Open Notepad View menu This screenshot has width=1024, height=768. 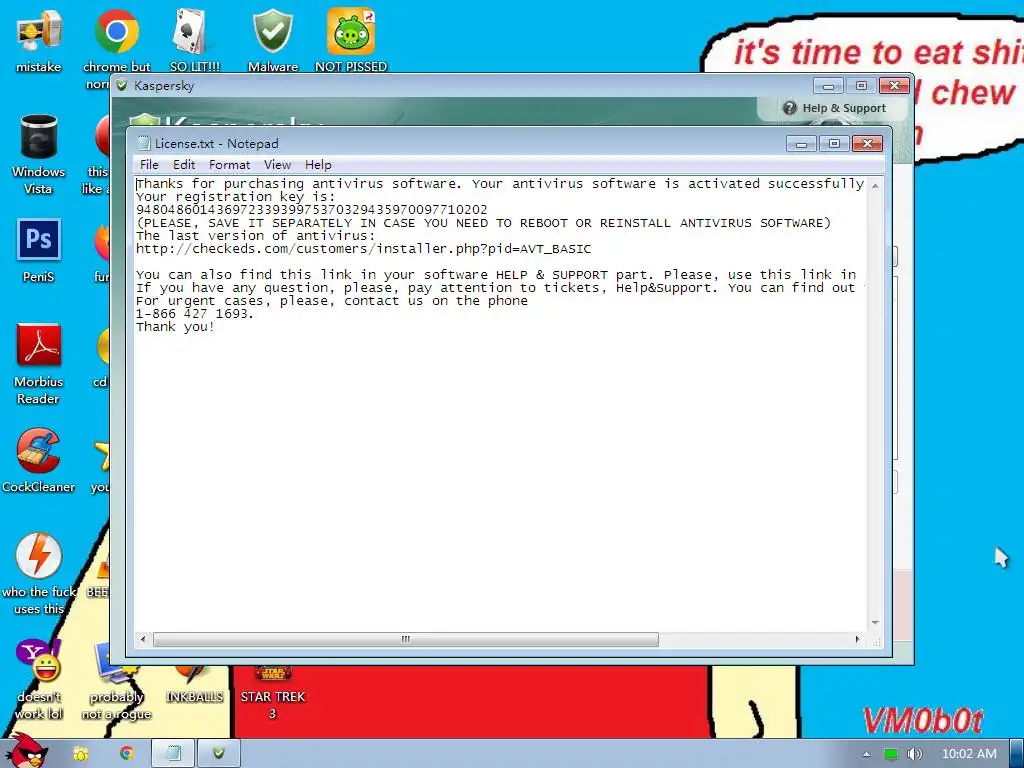click(x=277, y=165)
